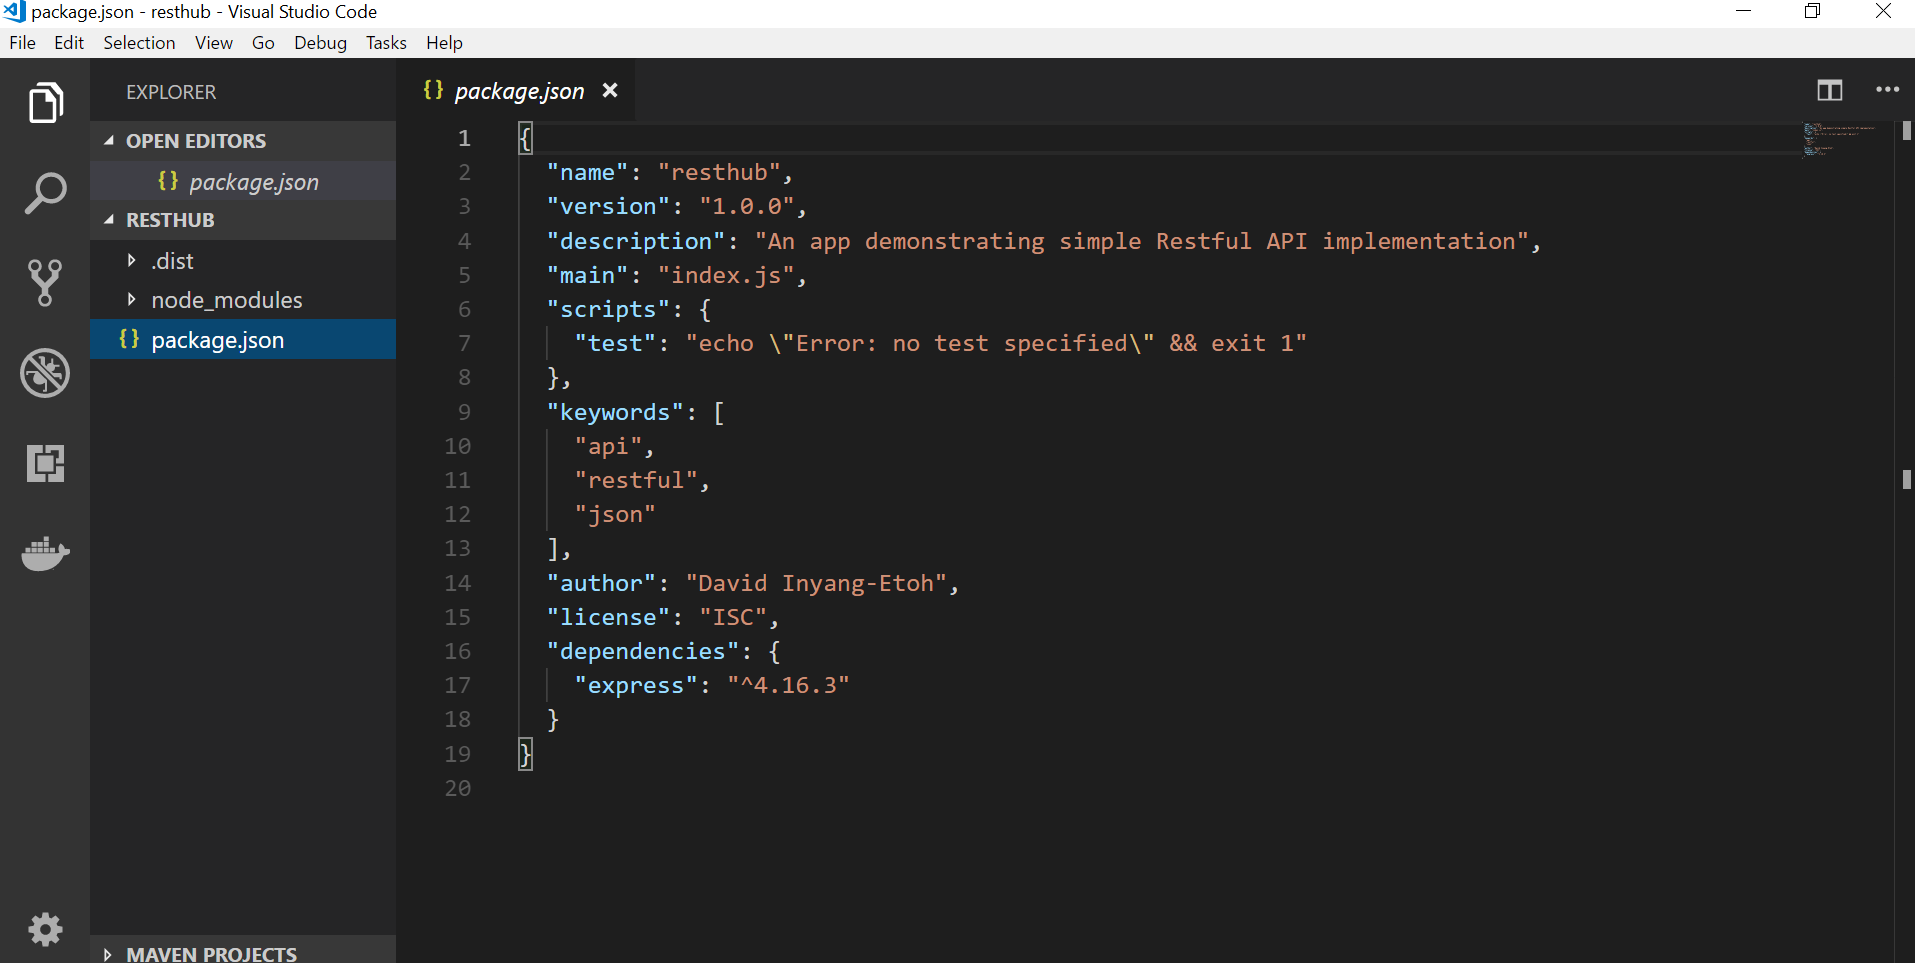Click the Split Editor icon
The image size is (1915, 963).
[1830, 90]
